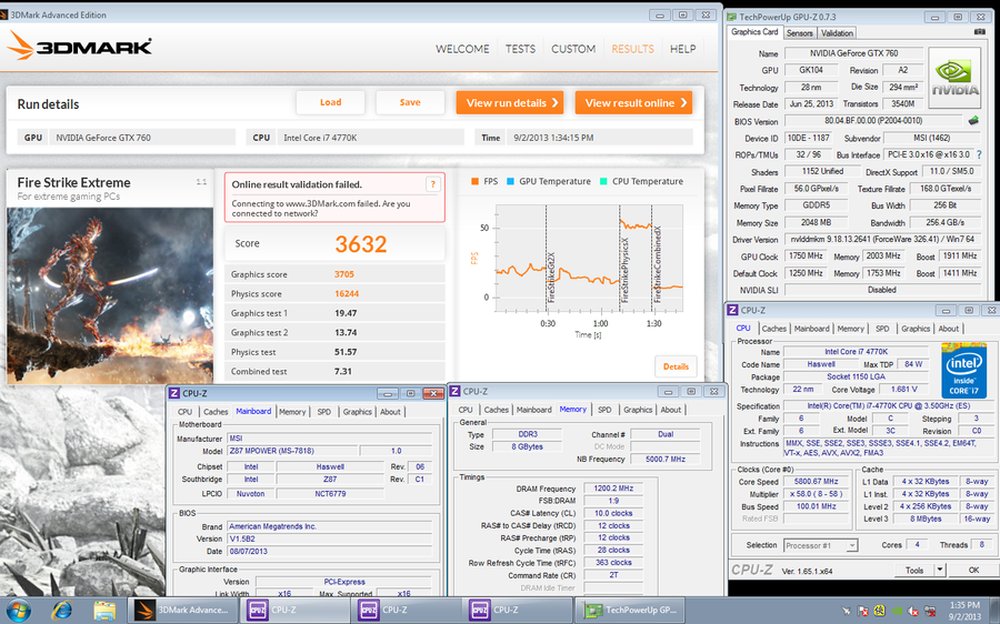This screenshot has height=624, width=1000.
Task: Click the teal CPU Temperature legend swatch
Action: pos(603,181)
